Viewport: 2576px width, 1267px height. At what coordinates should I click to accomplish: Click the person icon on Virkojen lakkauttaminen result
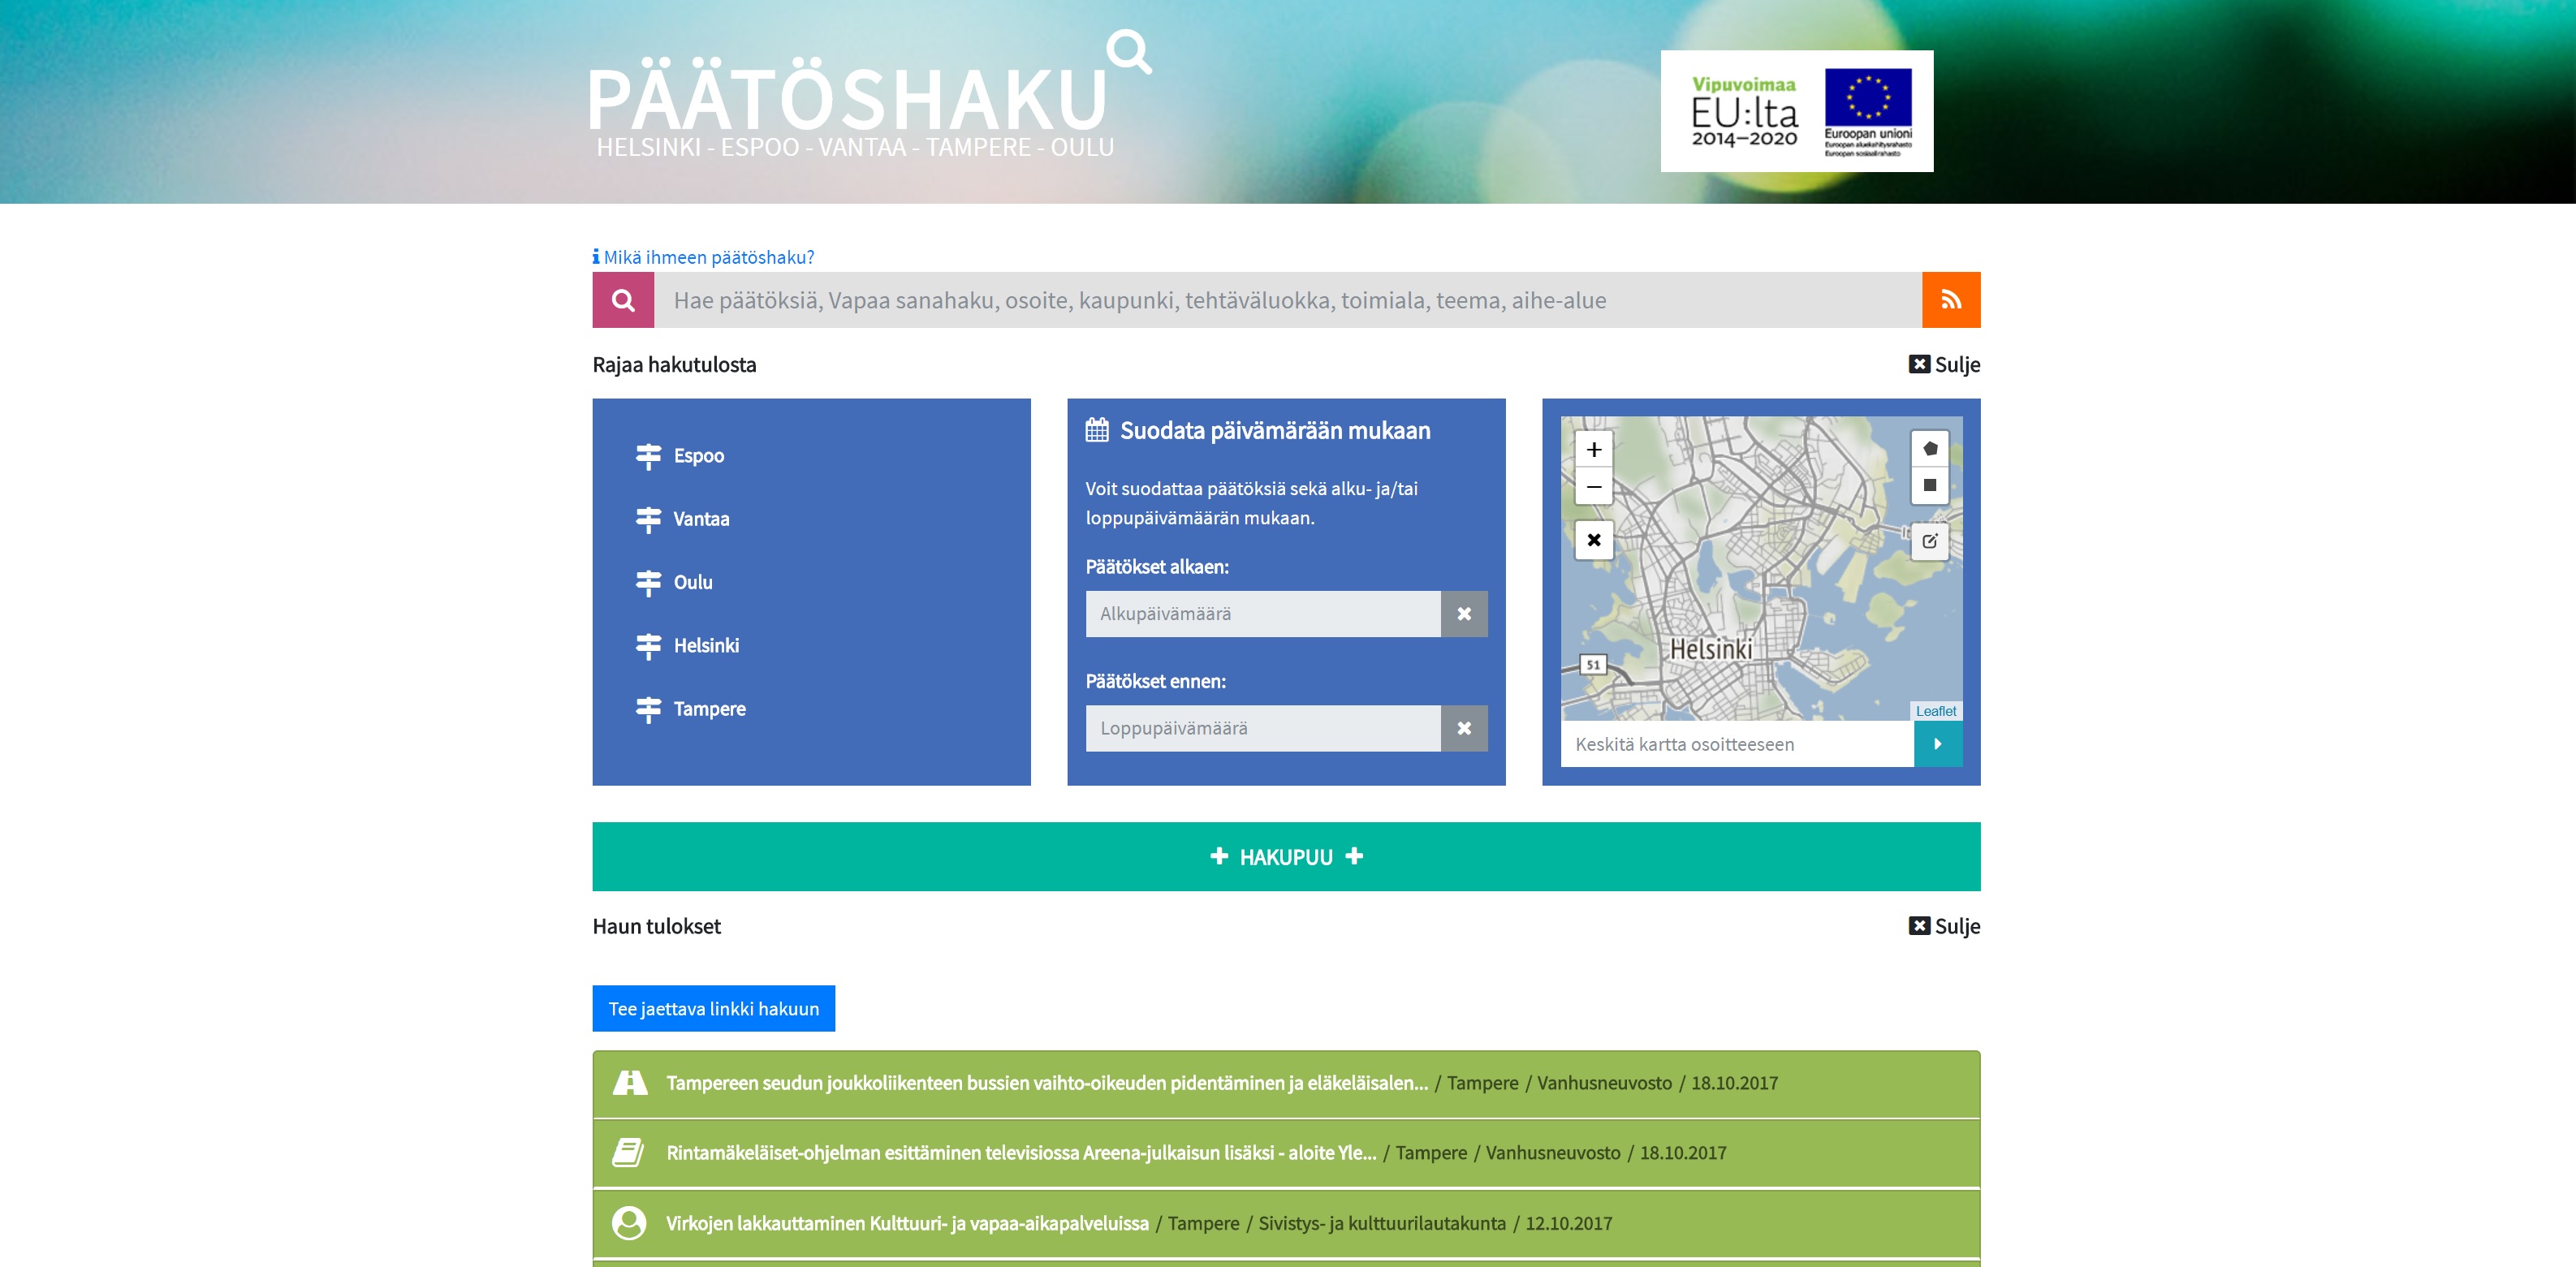[x=629, y=1223]
